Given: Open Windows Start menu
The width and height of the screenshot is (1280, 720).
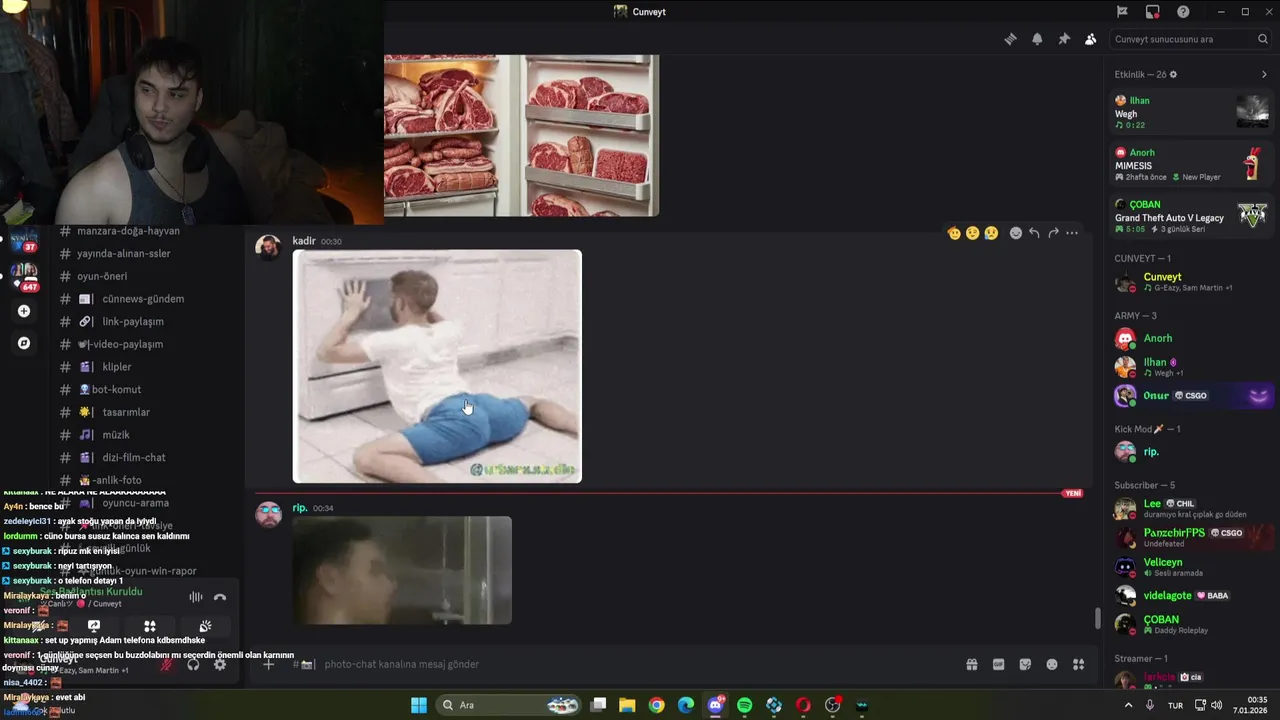Looking at the screenshot, I should pyautogui.click(x=418, y=705).
